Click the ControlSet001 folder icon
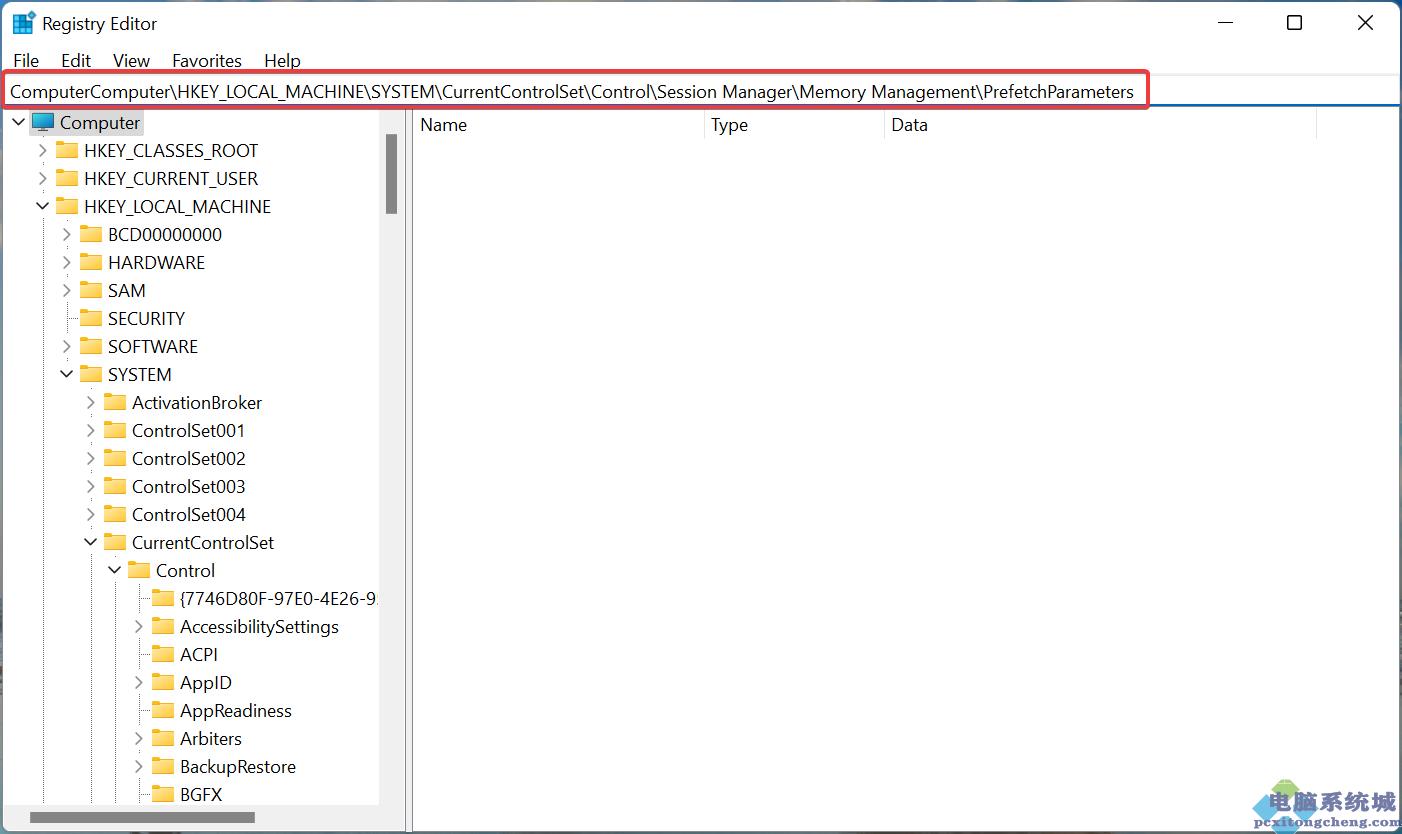 115,430
